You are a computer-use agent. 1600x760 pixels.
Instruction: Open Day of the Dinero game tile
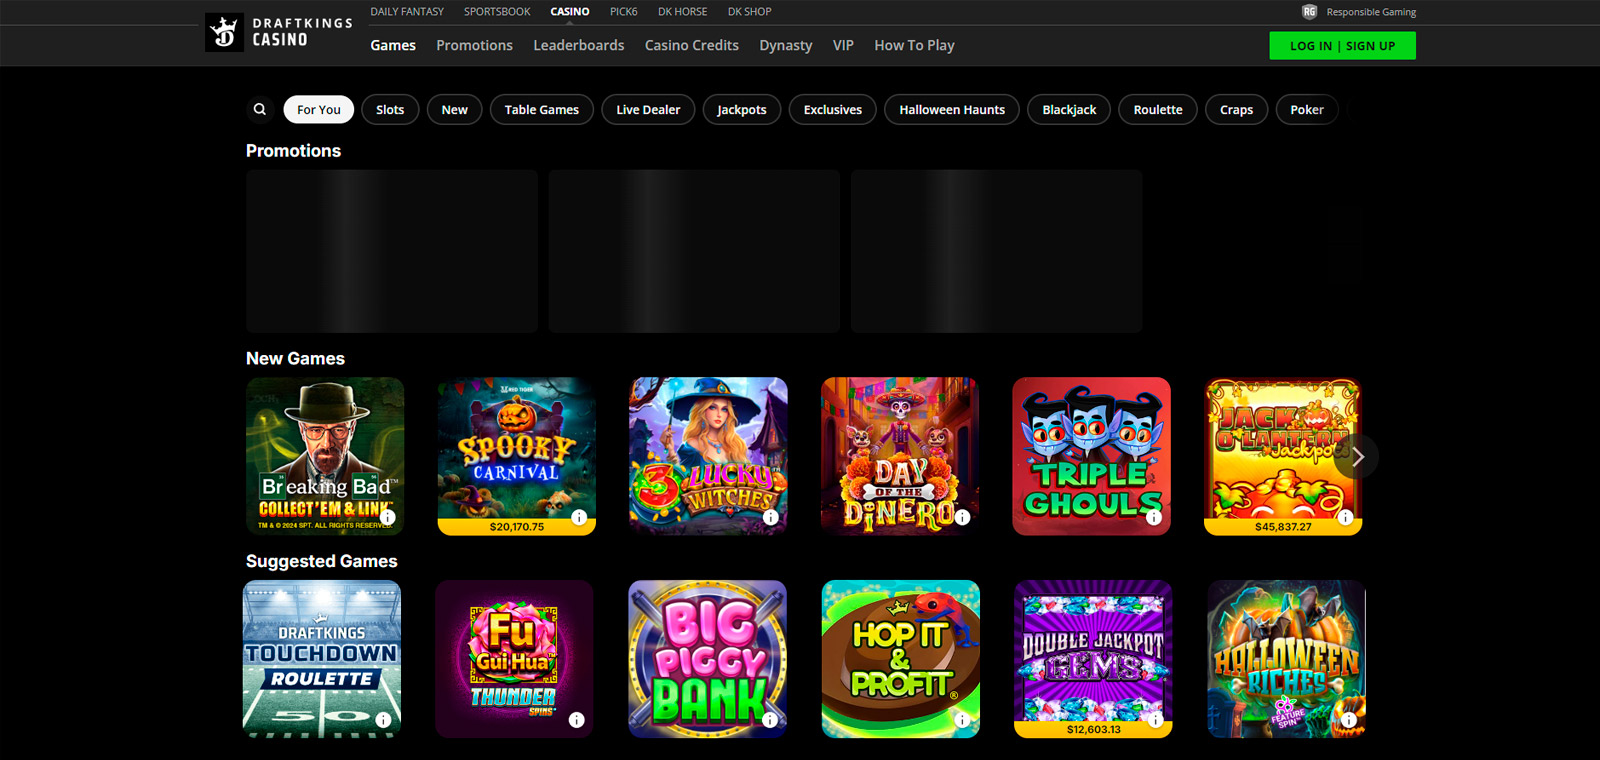point(900,456)
